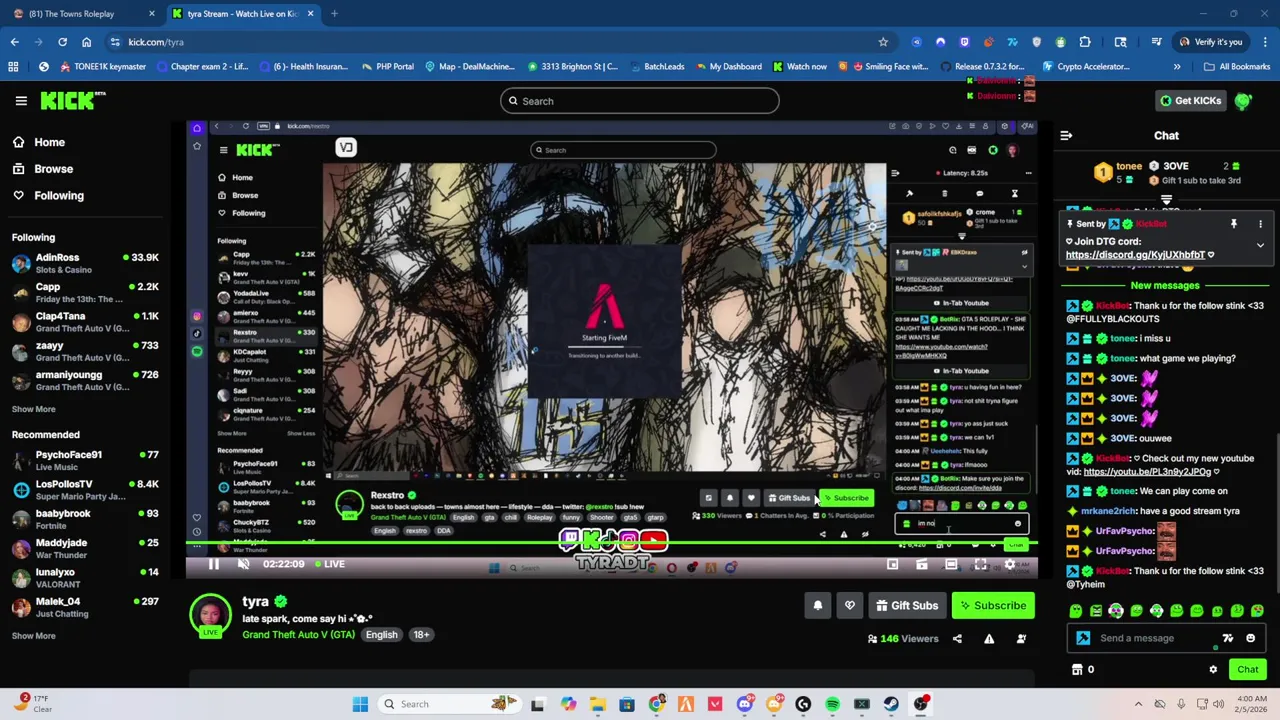Viewport: 1280px width, 720px height.
Task: Expand the pinned message chevron
Action: pos(1260,245)
